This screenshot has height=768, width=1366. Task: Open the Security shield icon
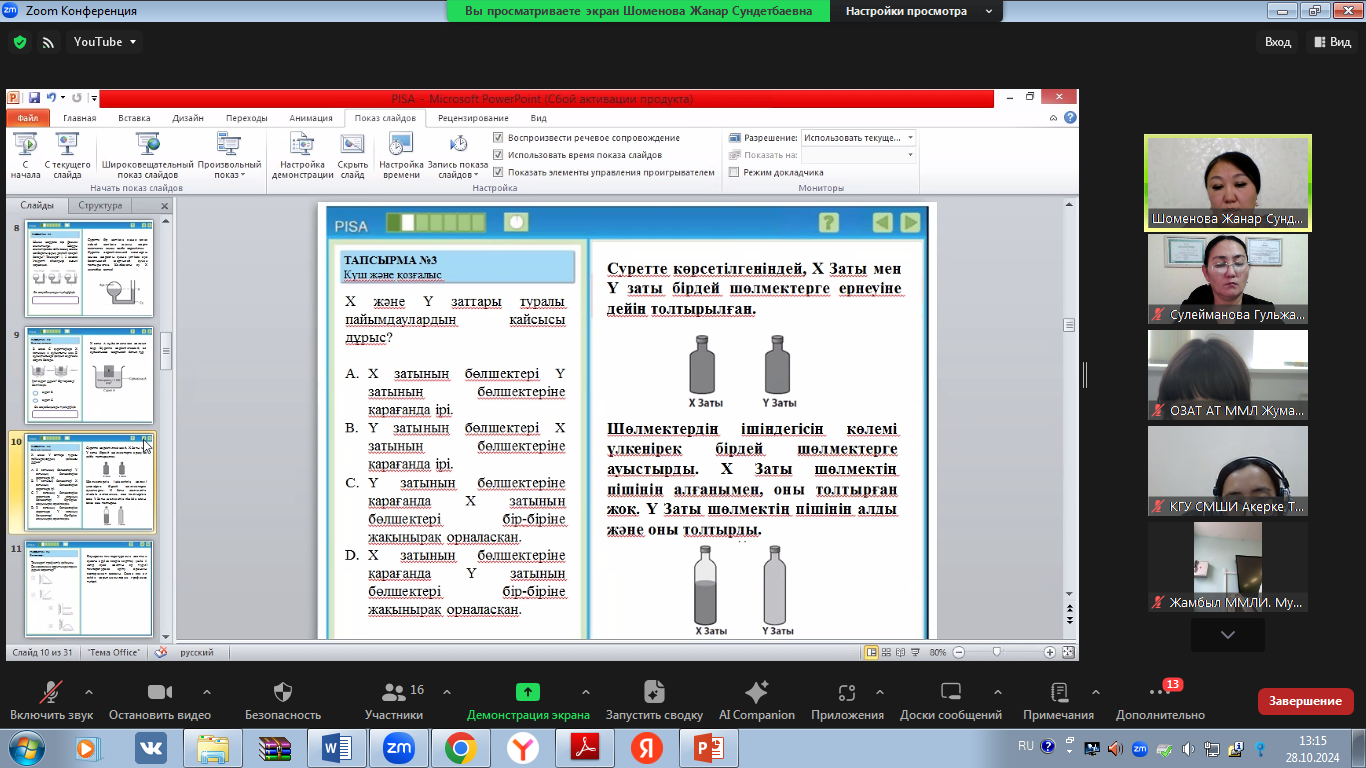(283, 692)
